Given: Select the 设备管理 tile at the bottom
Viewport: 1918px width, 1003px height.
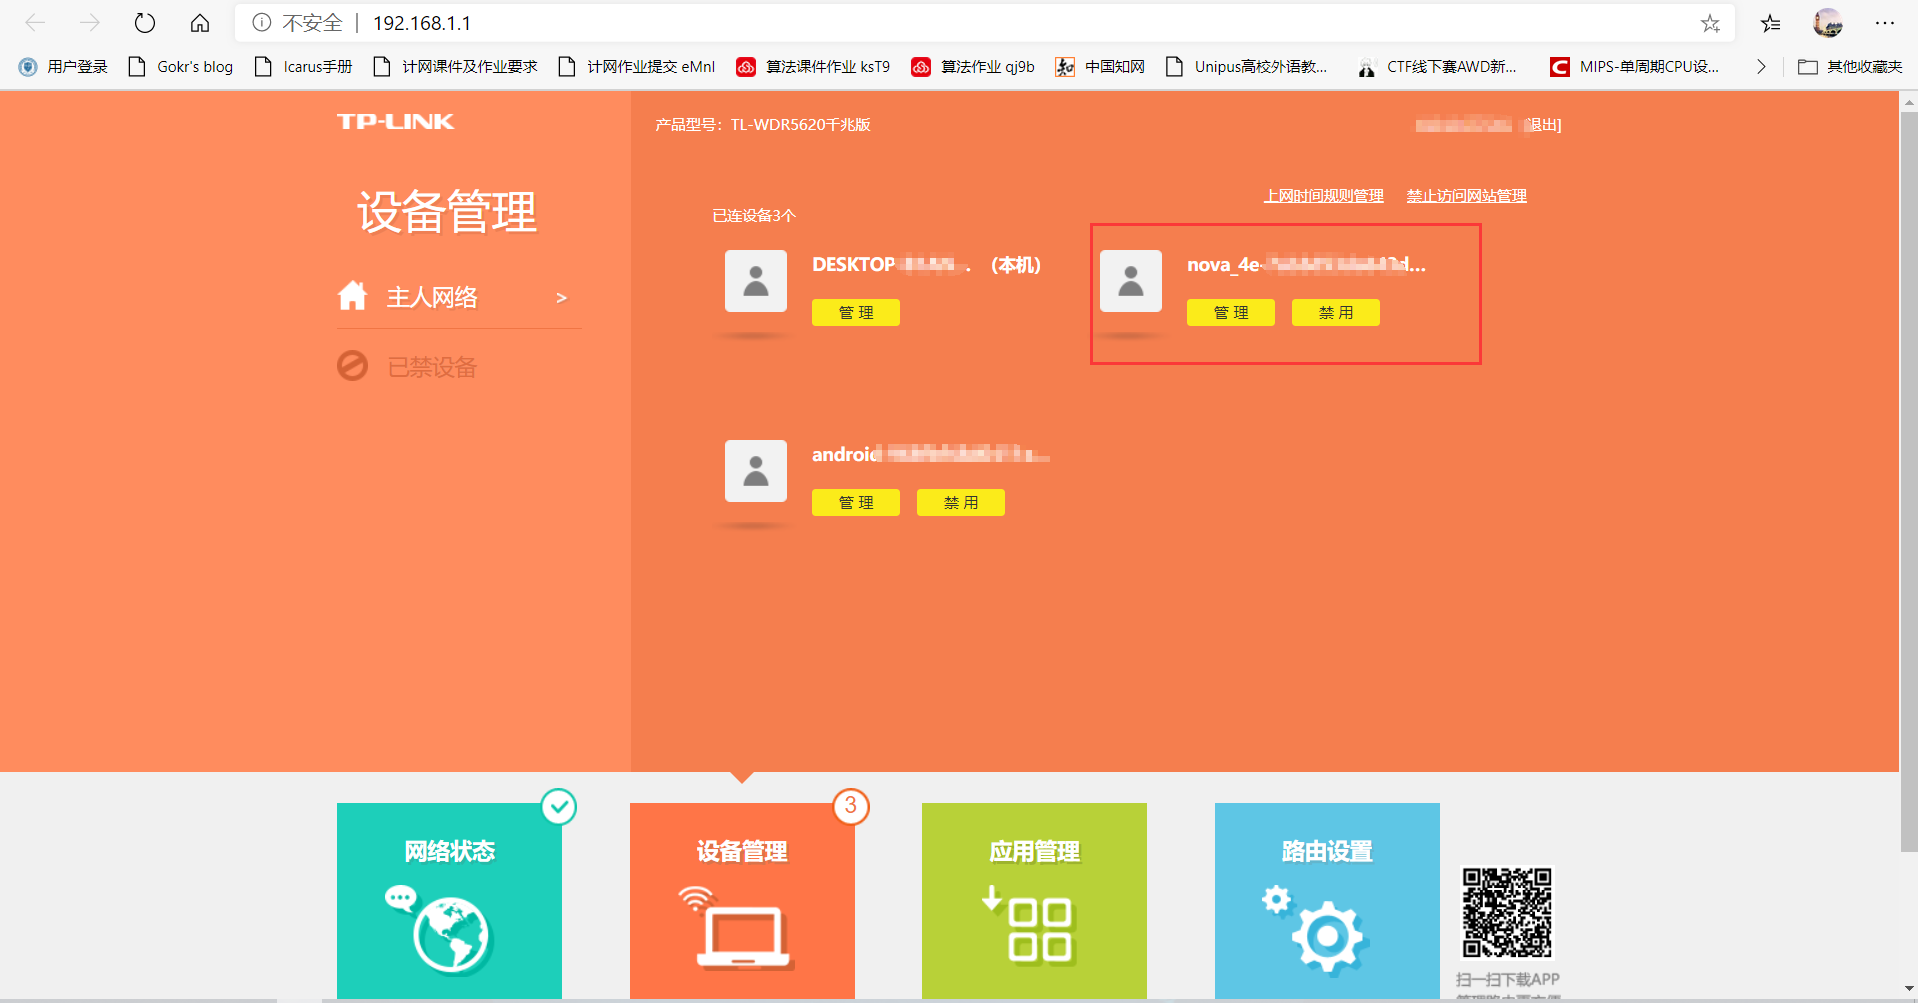Looking at the screenshot, I should pos(741,898).
